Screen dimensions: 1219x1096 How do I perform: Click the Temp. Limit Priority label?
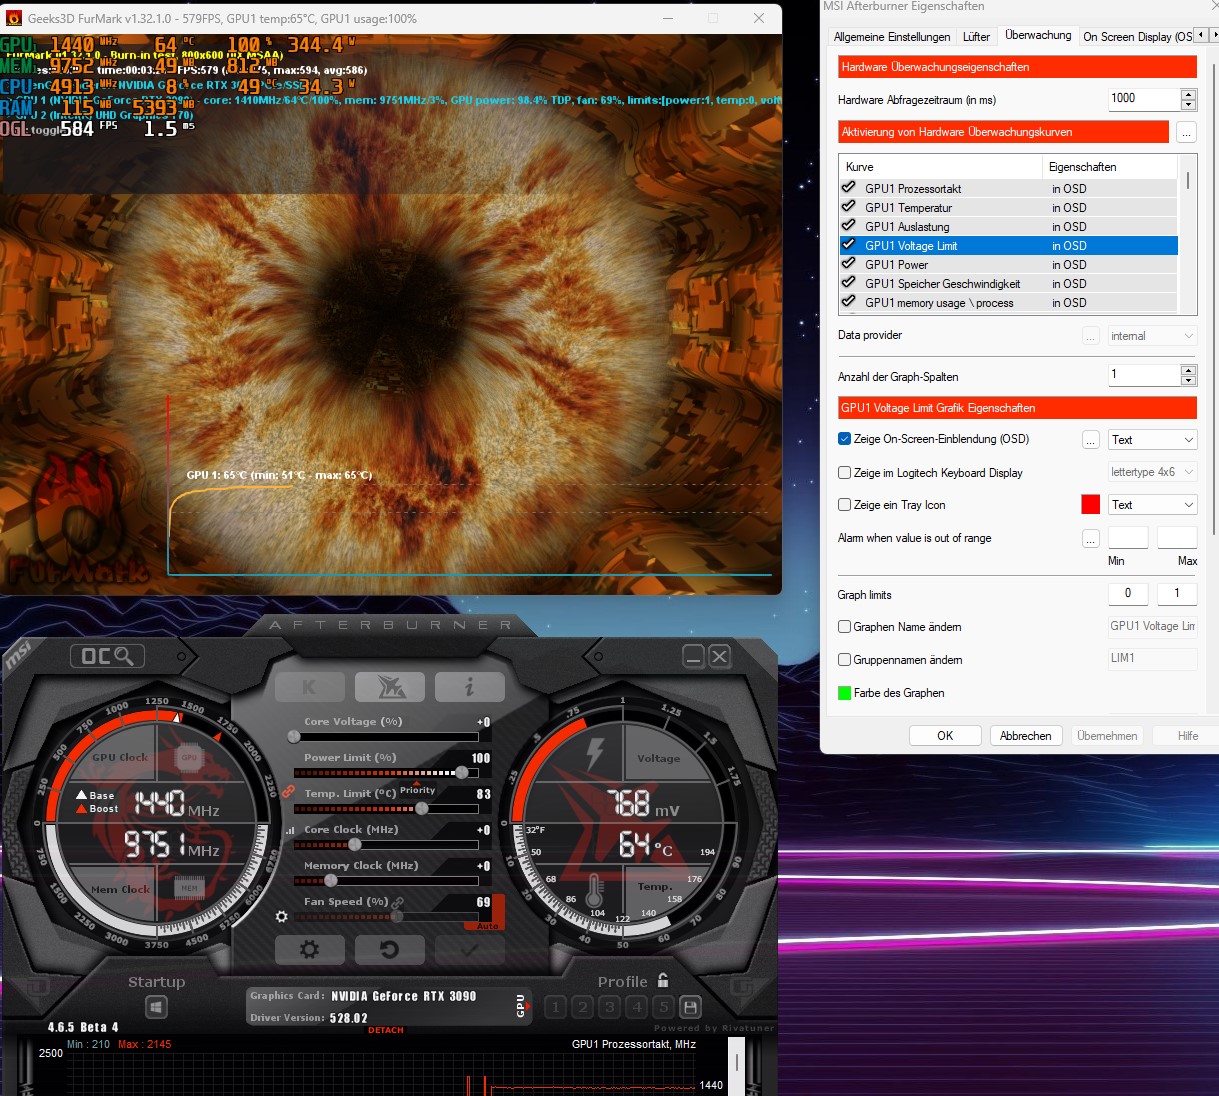[x=418, y=790]
